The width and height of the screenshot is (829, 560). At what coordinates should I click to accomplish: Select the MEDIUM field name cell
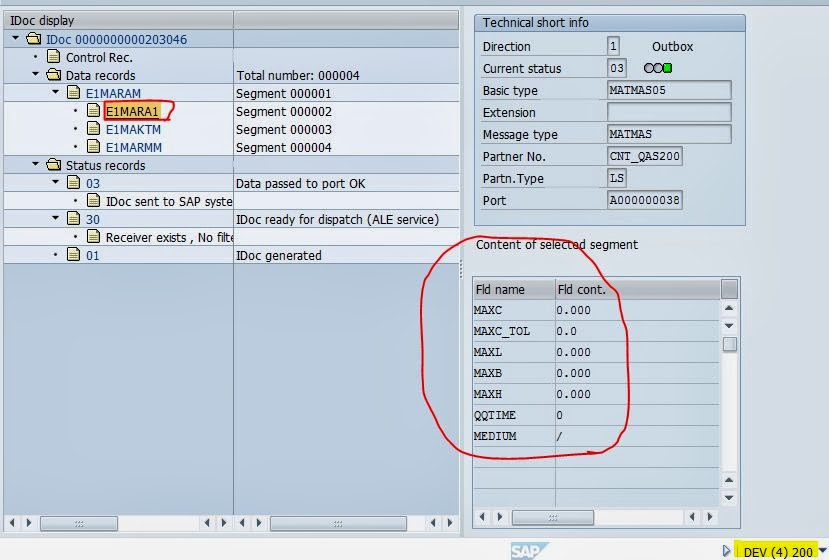click(514, 436)
